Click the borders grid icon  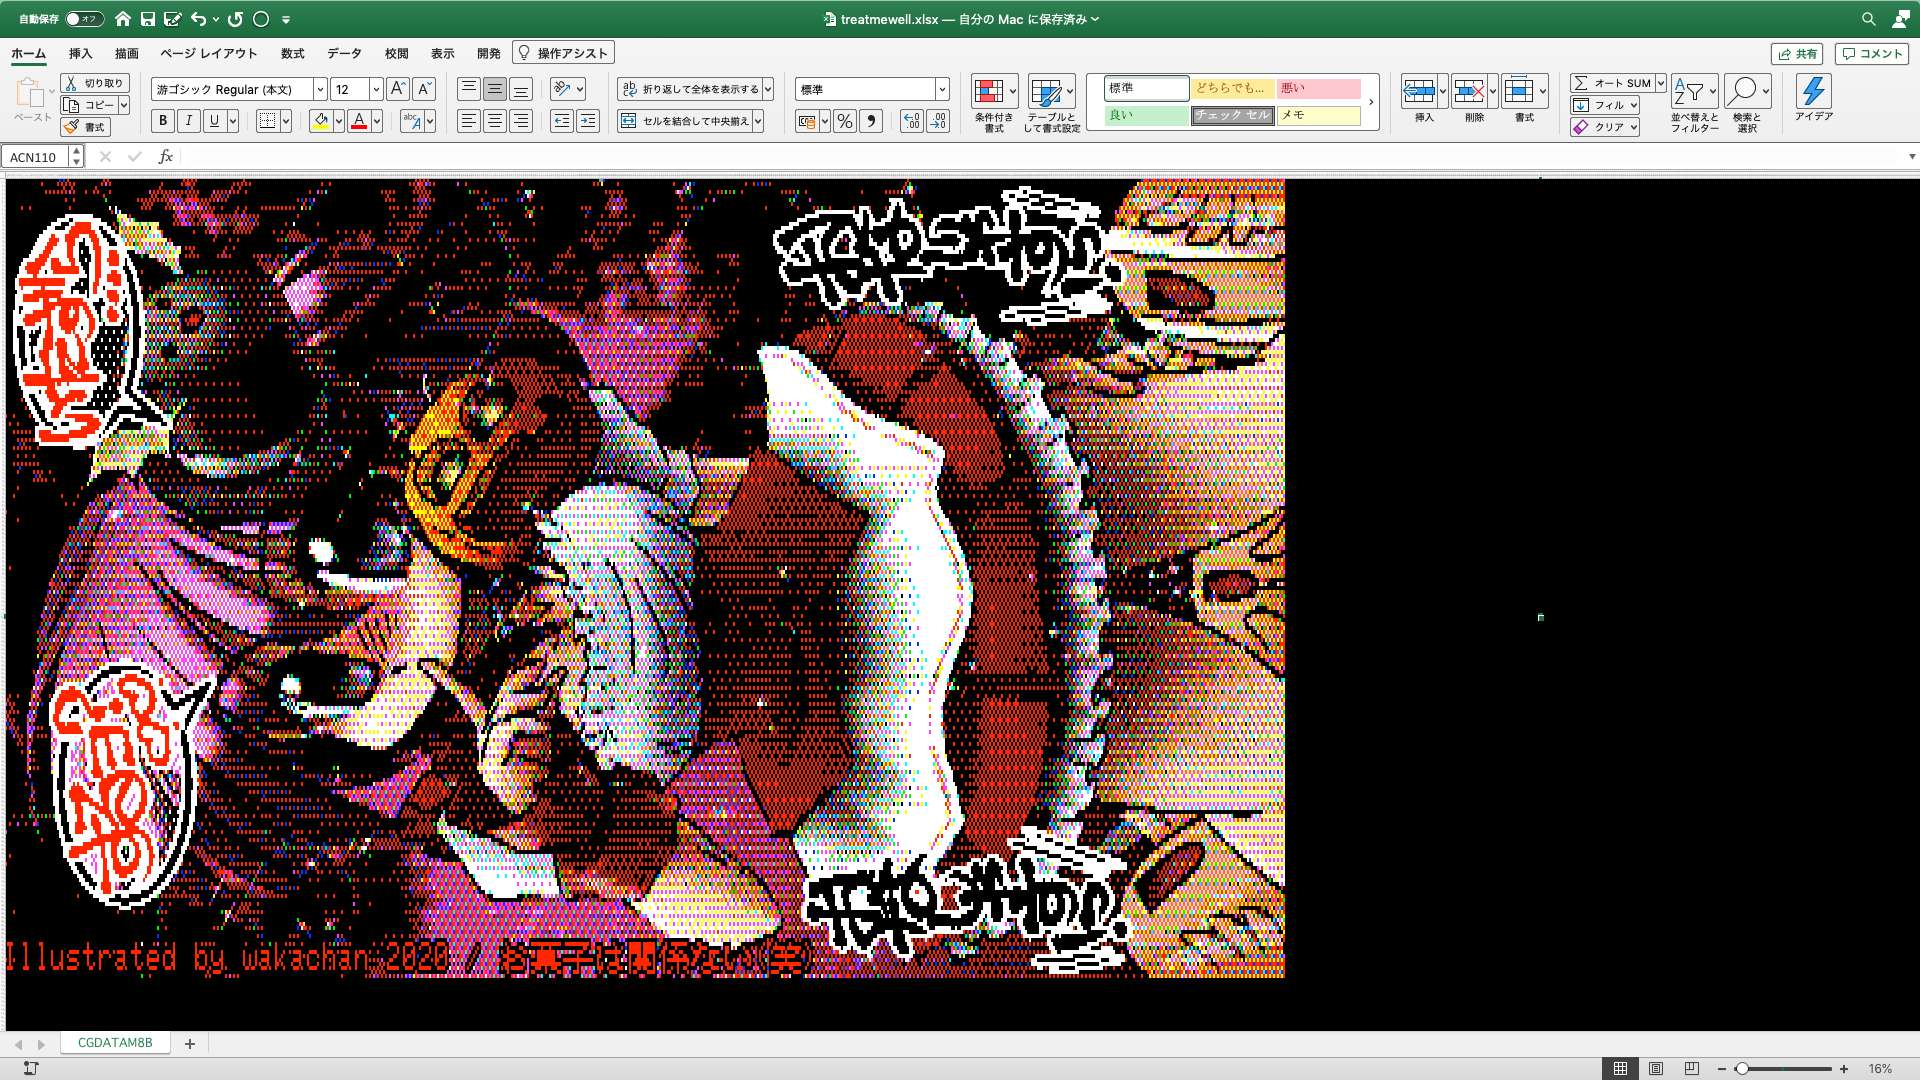coord(267,121)
